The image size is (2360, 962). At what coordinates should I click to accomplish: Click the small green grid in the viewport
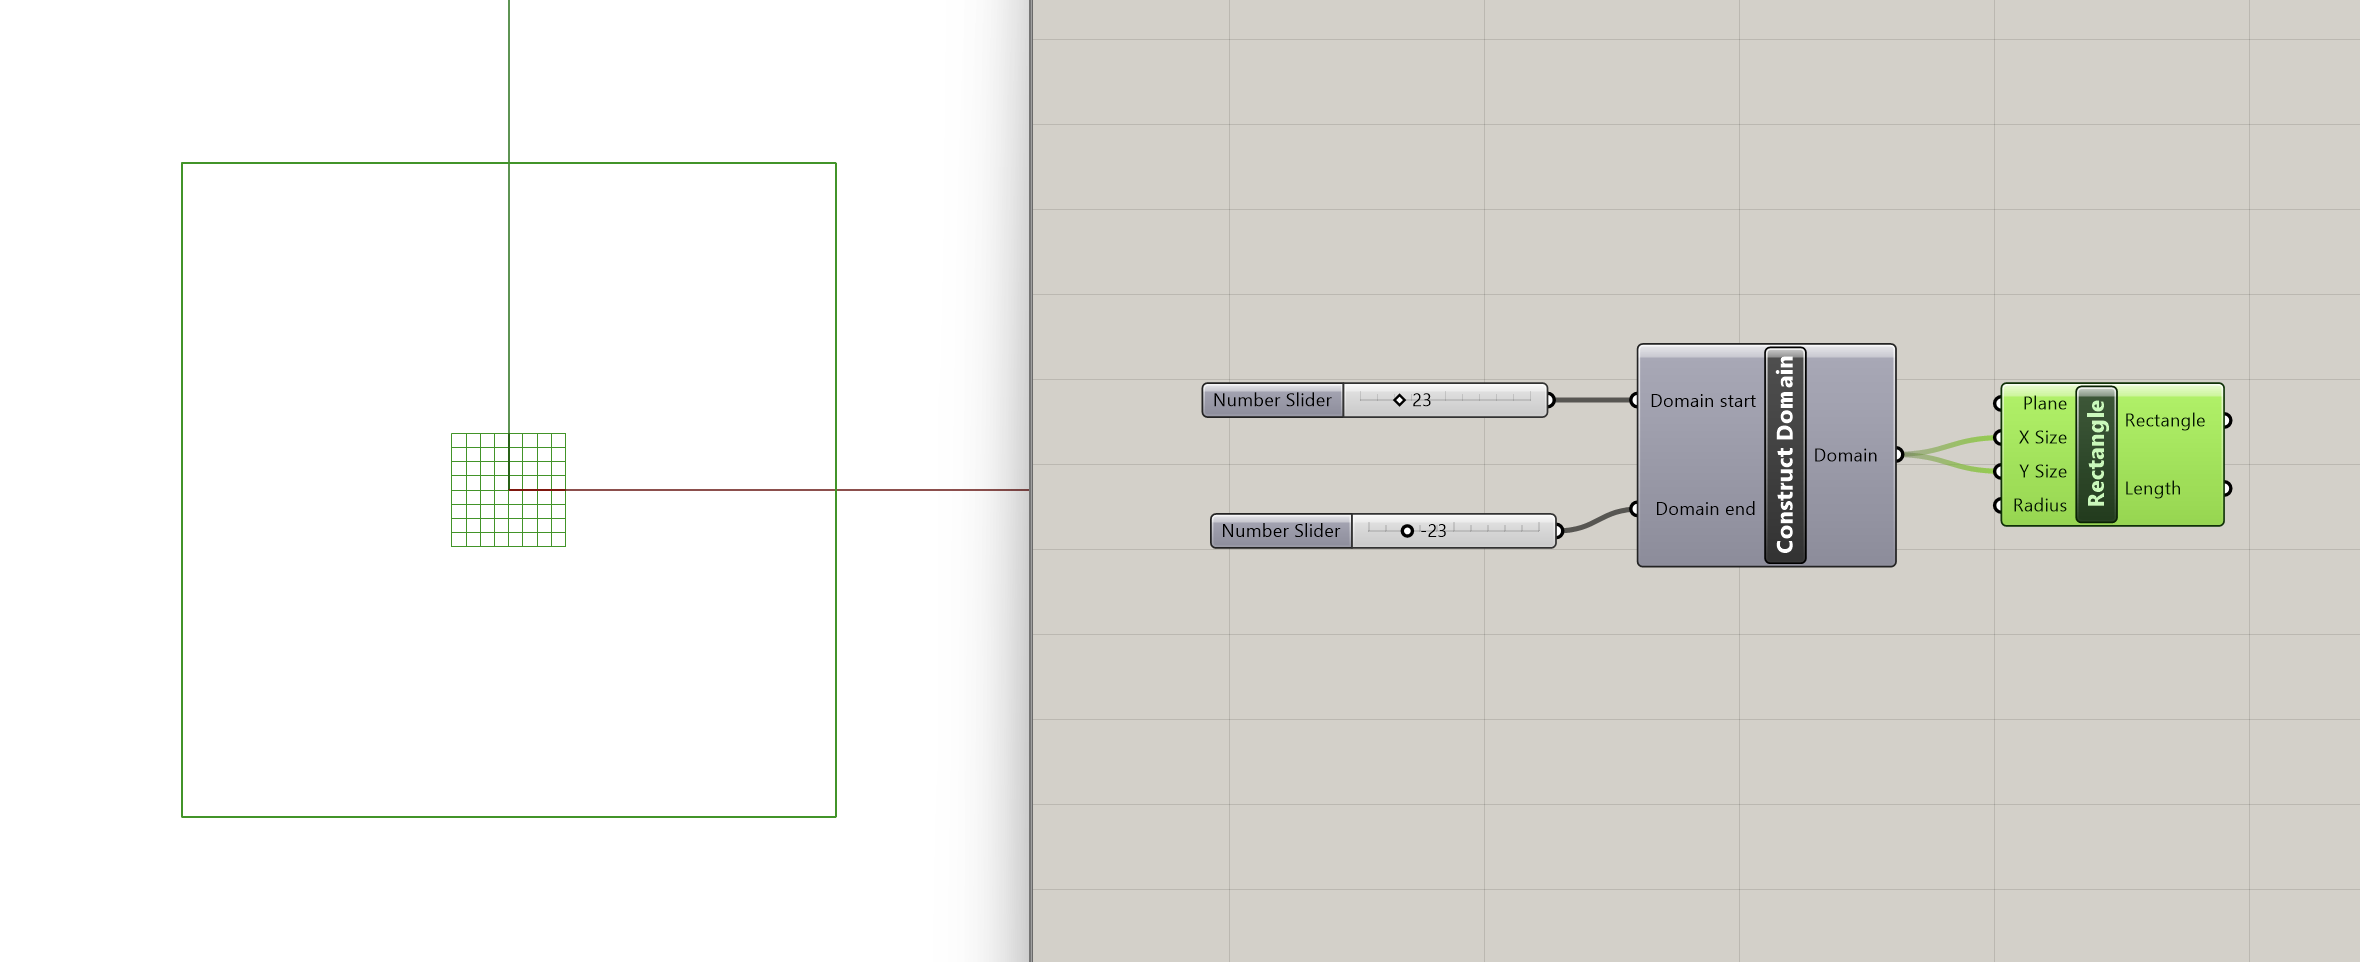(x=480, y=518)
